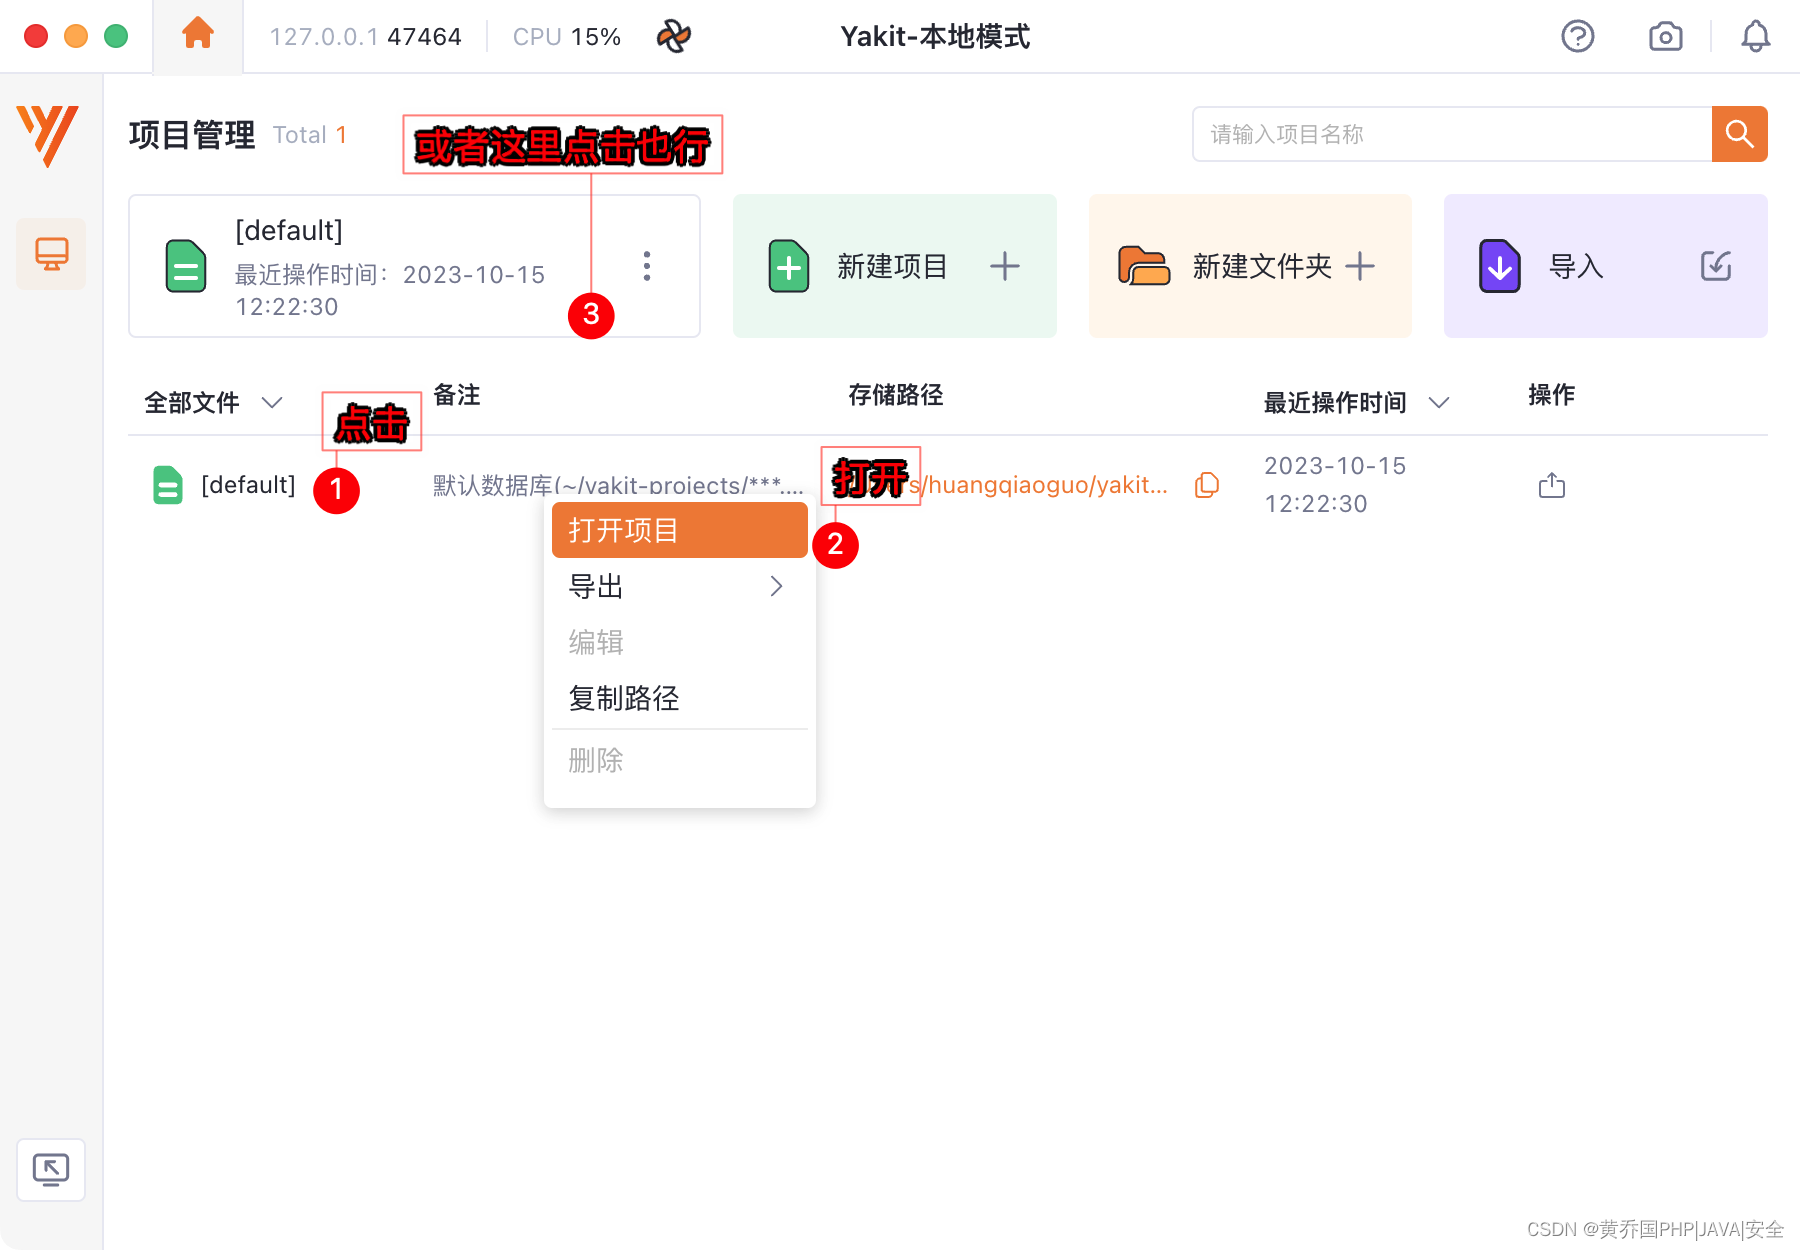This screenshot has width=1800, height=1250.
Task: Choose 复制路径 in context menu
Action: pos(680,698)
